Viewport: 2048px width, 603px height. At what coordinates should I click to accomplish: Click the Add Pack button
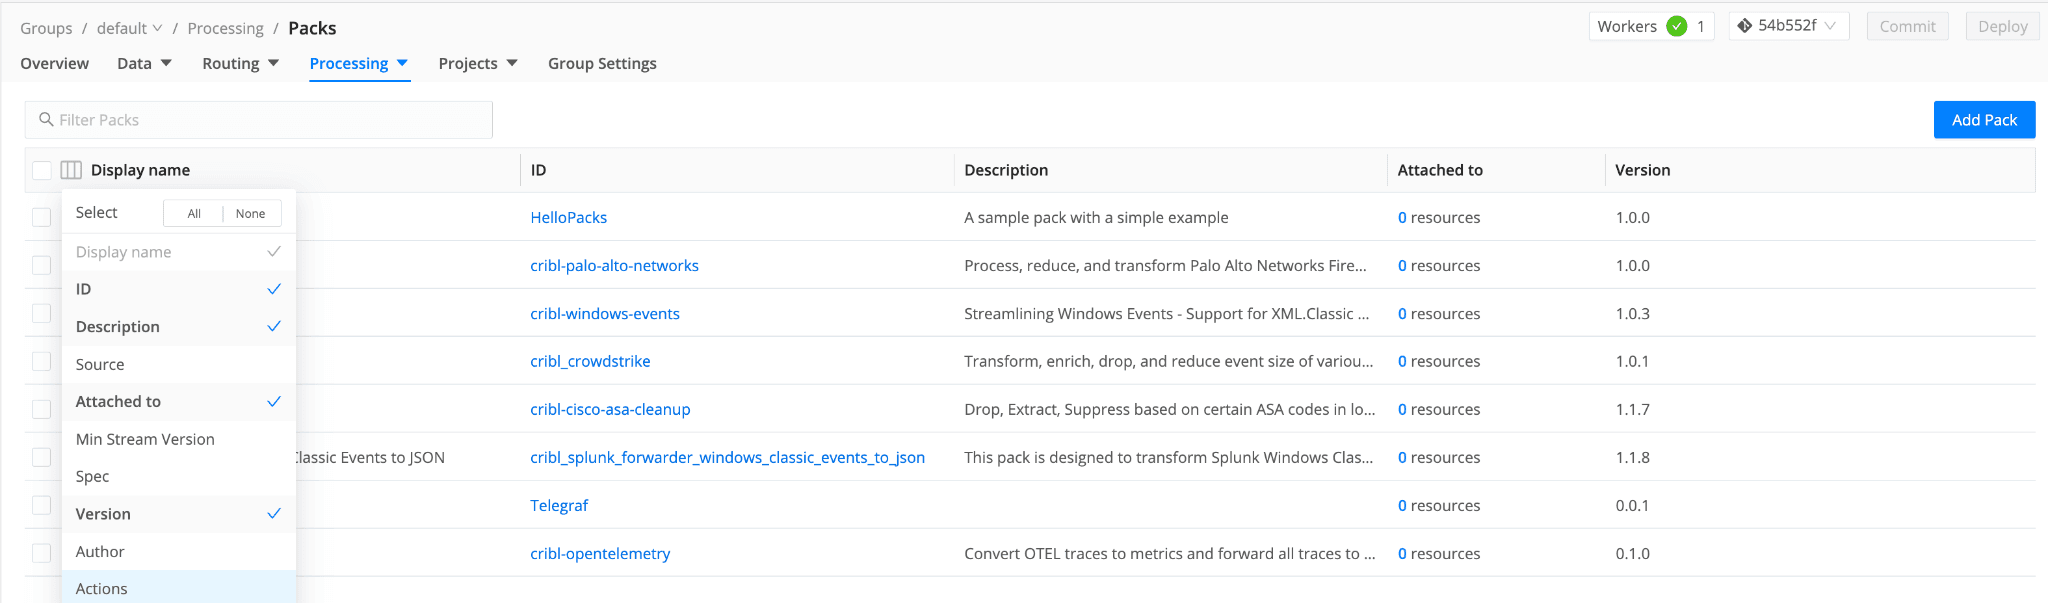click(x=1984, y=120)
